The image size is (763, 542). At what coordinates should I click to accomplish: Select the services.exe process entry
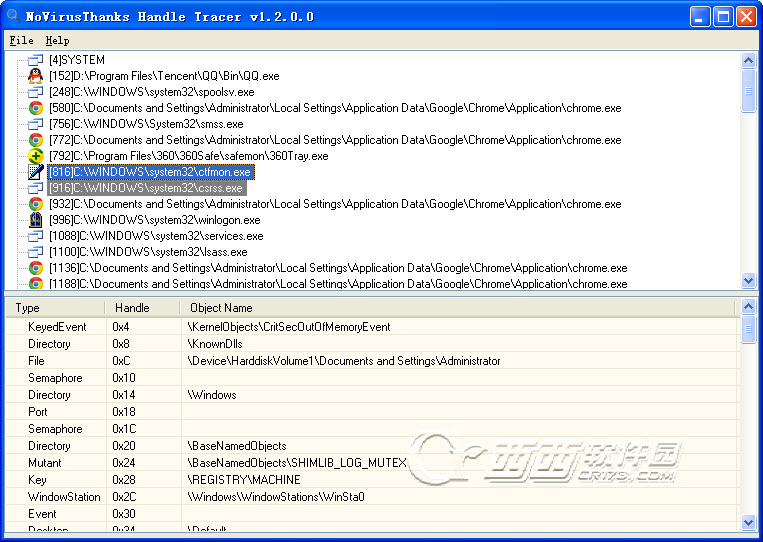point(156,236)
